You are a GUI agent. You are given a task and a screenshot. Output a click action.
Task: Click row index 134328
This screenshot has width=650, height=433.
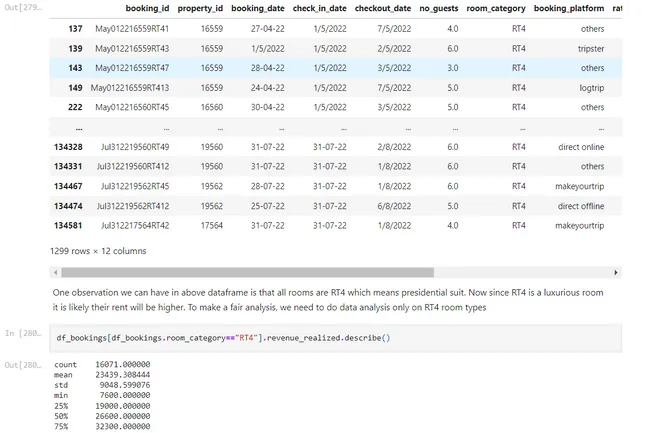pos(68,147)
